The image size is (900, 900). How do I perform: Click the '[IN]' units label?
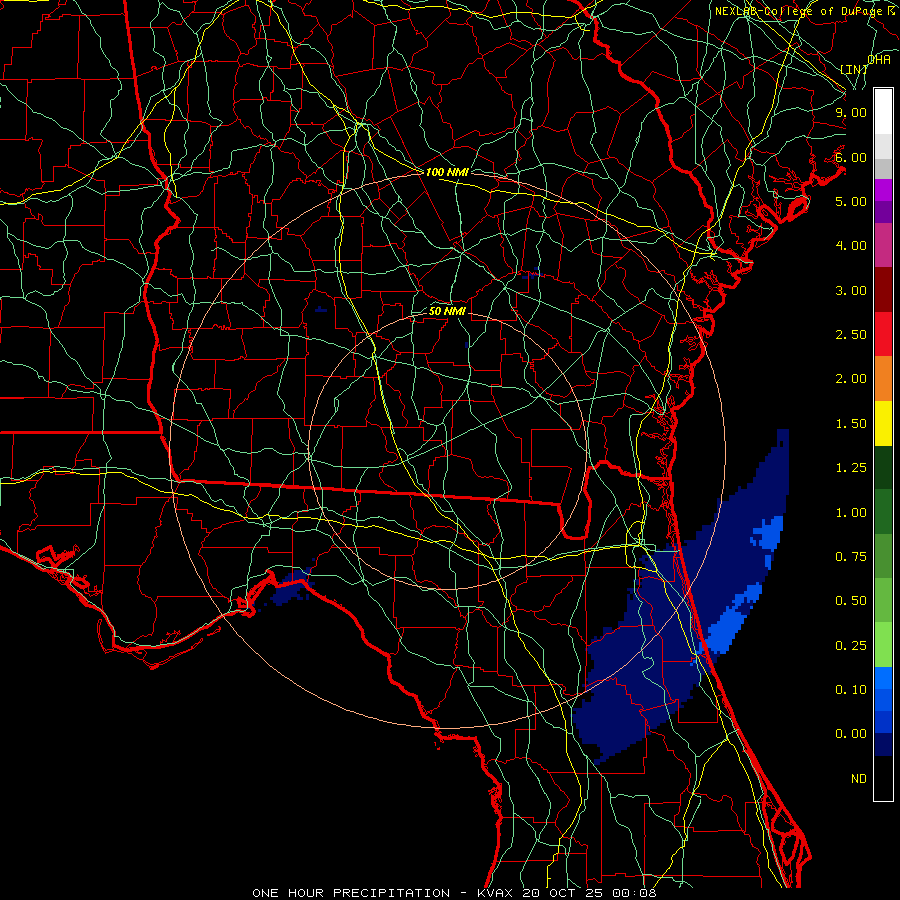click(854, 69)
